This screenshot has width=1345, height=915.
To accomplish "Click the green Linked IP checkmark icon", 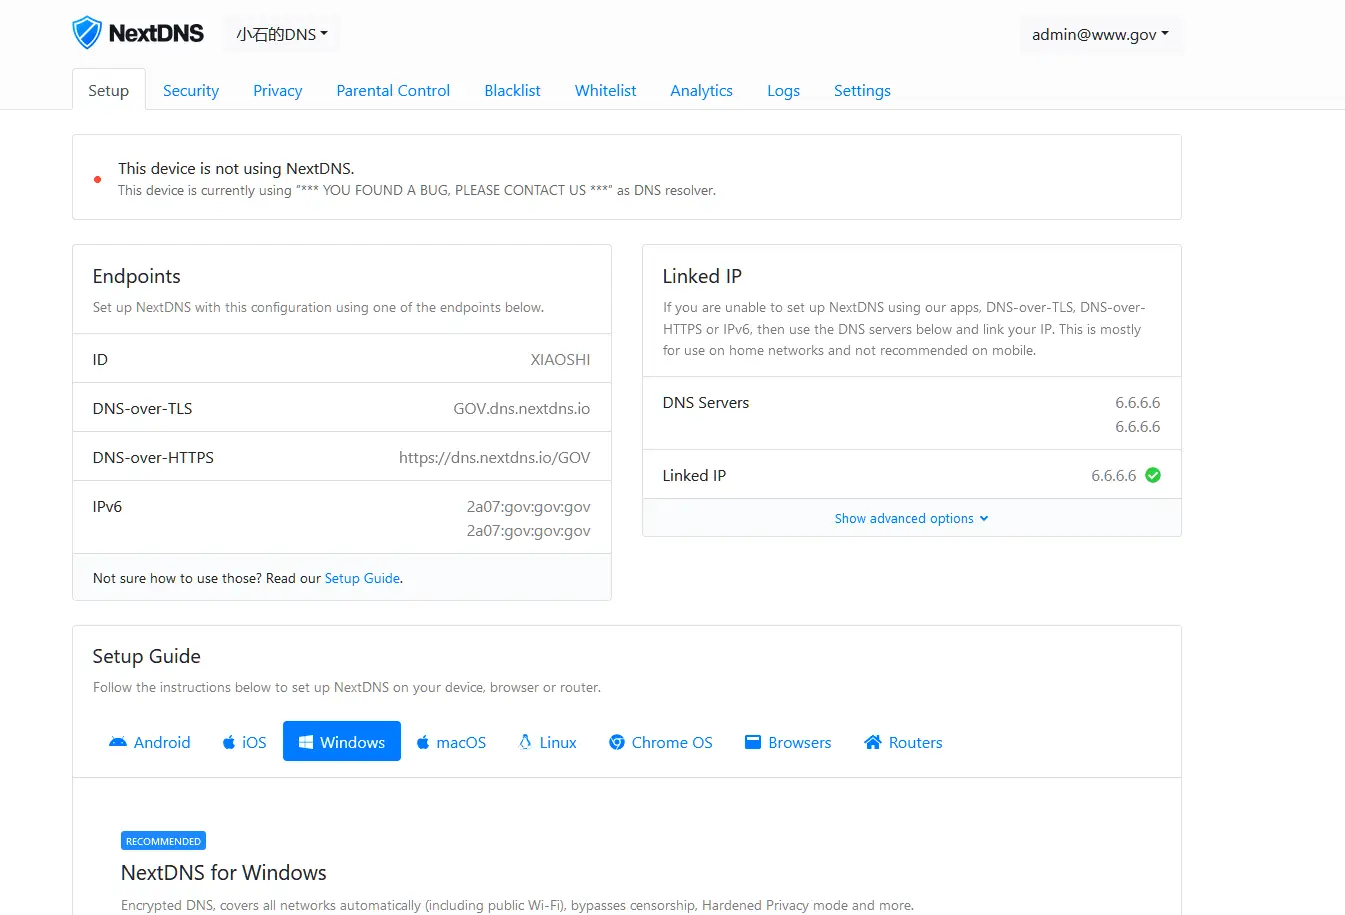I will click(1153, 475).
